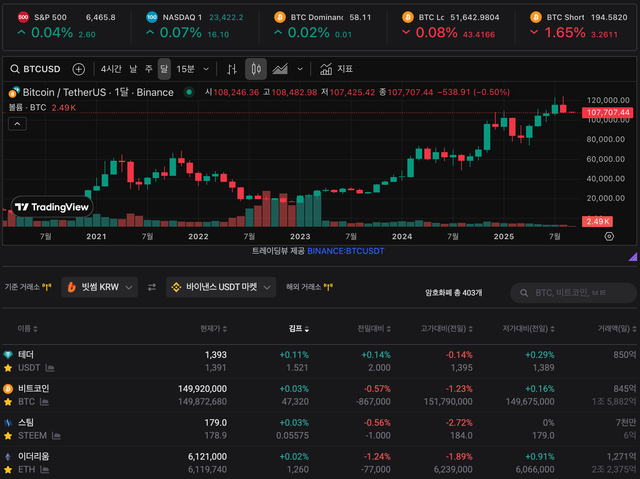
Task: Click the purple resize corner handle
Action: coord(633,257)
